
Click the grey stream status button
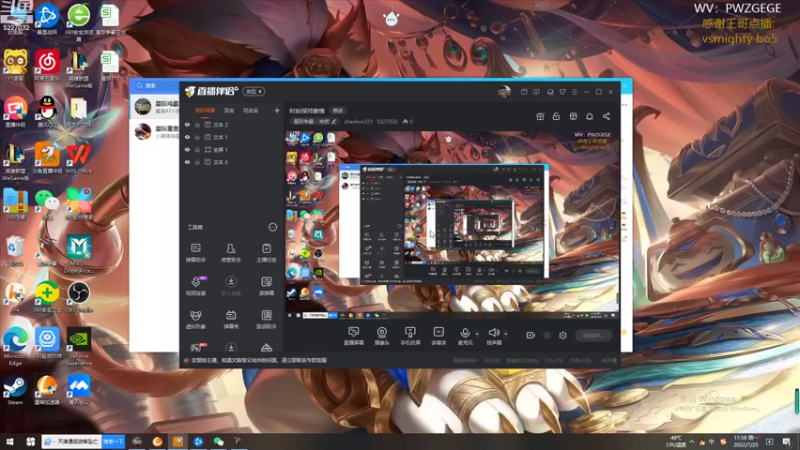(593, 335)
